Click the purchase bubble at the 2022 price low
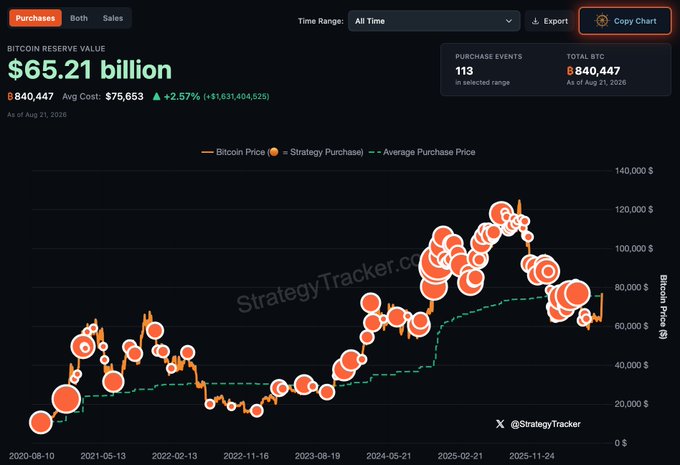 click(257, 410)
